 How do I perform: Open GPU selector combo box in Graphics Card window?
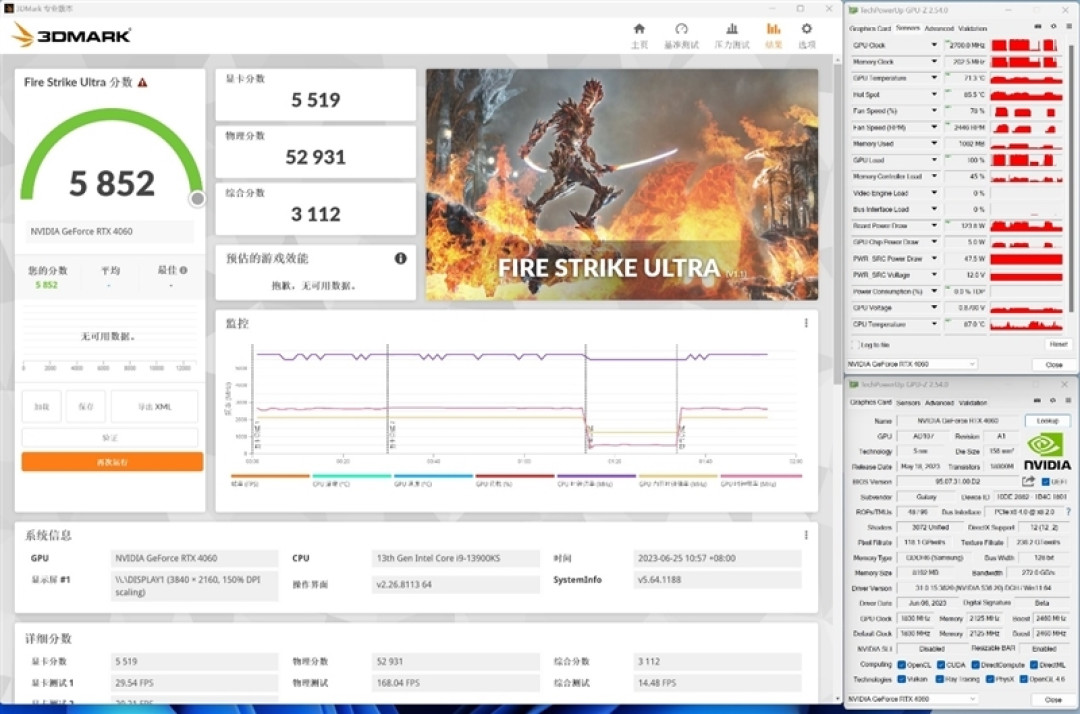click(x=912, y=699)
